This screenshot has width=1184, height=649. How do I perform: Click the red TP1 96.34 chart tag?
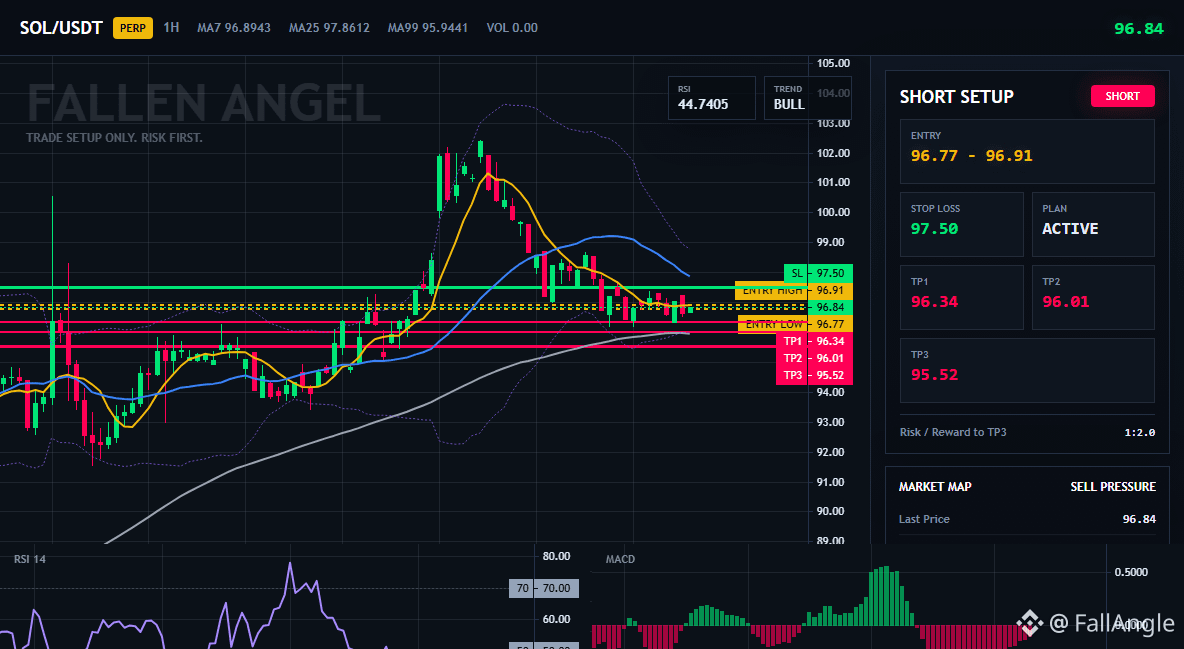814,341
